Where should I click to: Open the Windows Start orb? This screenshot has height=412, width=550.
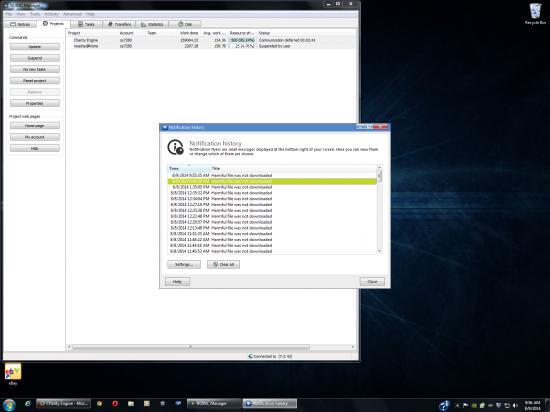click(x=9, y=405)
